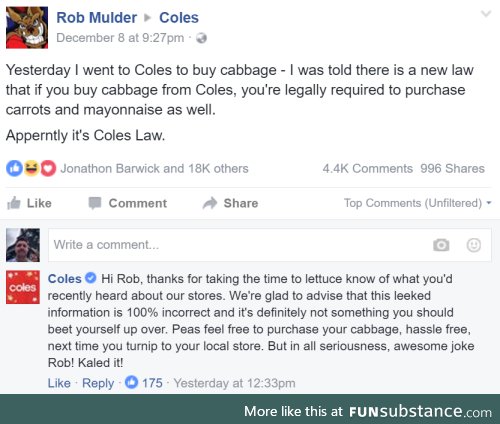
Task: Like the post with the Like button
Action: (29, 203)
